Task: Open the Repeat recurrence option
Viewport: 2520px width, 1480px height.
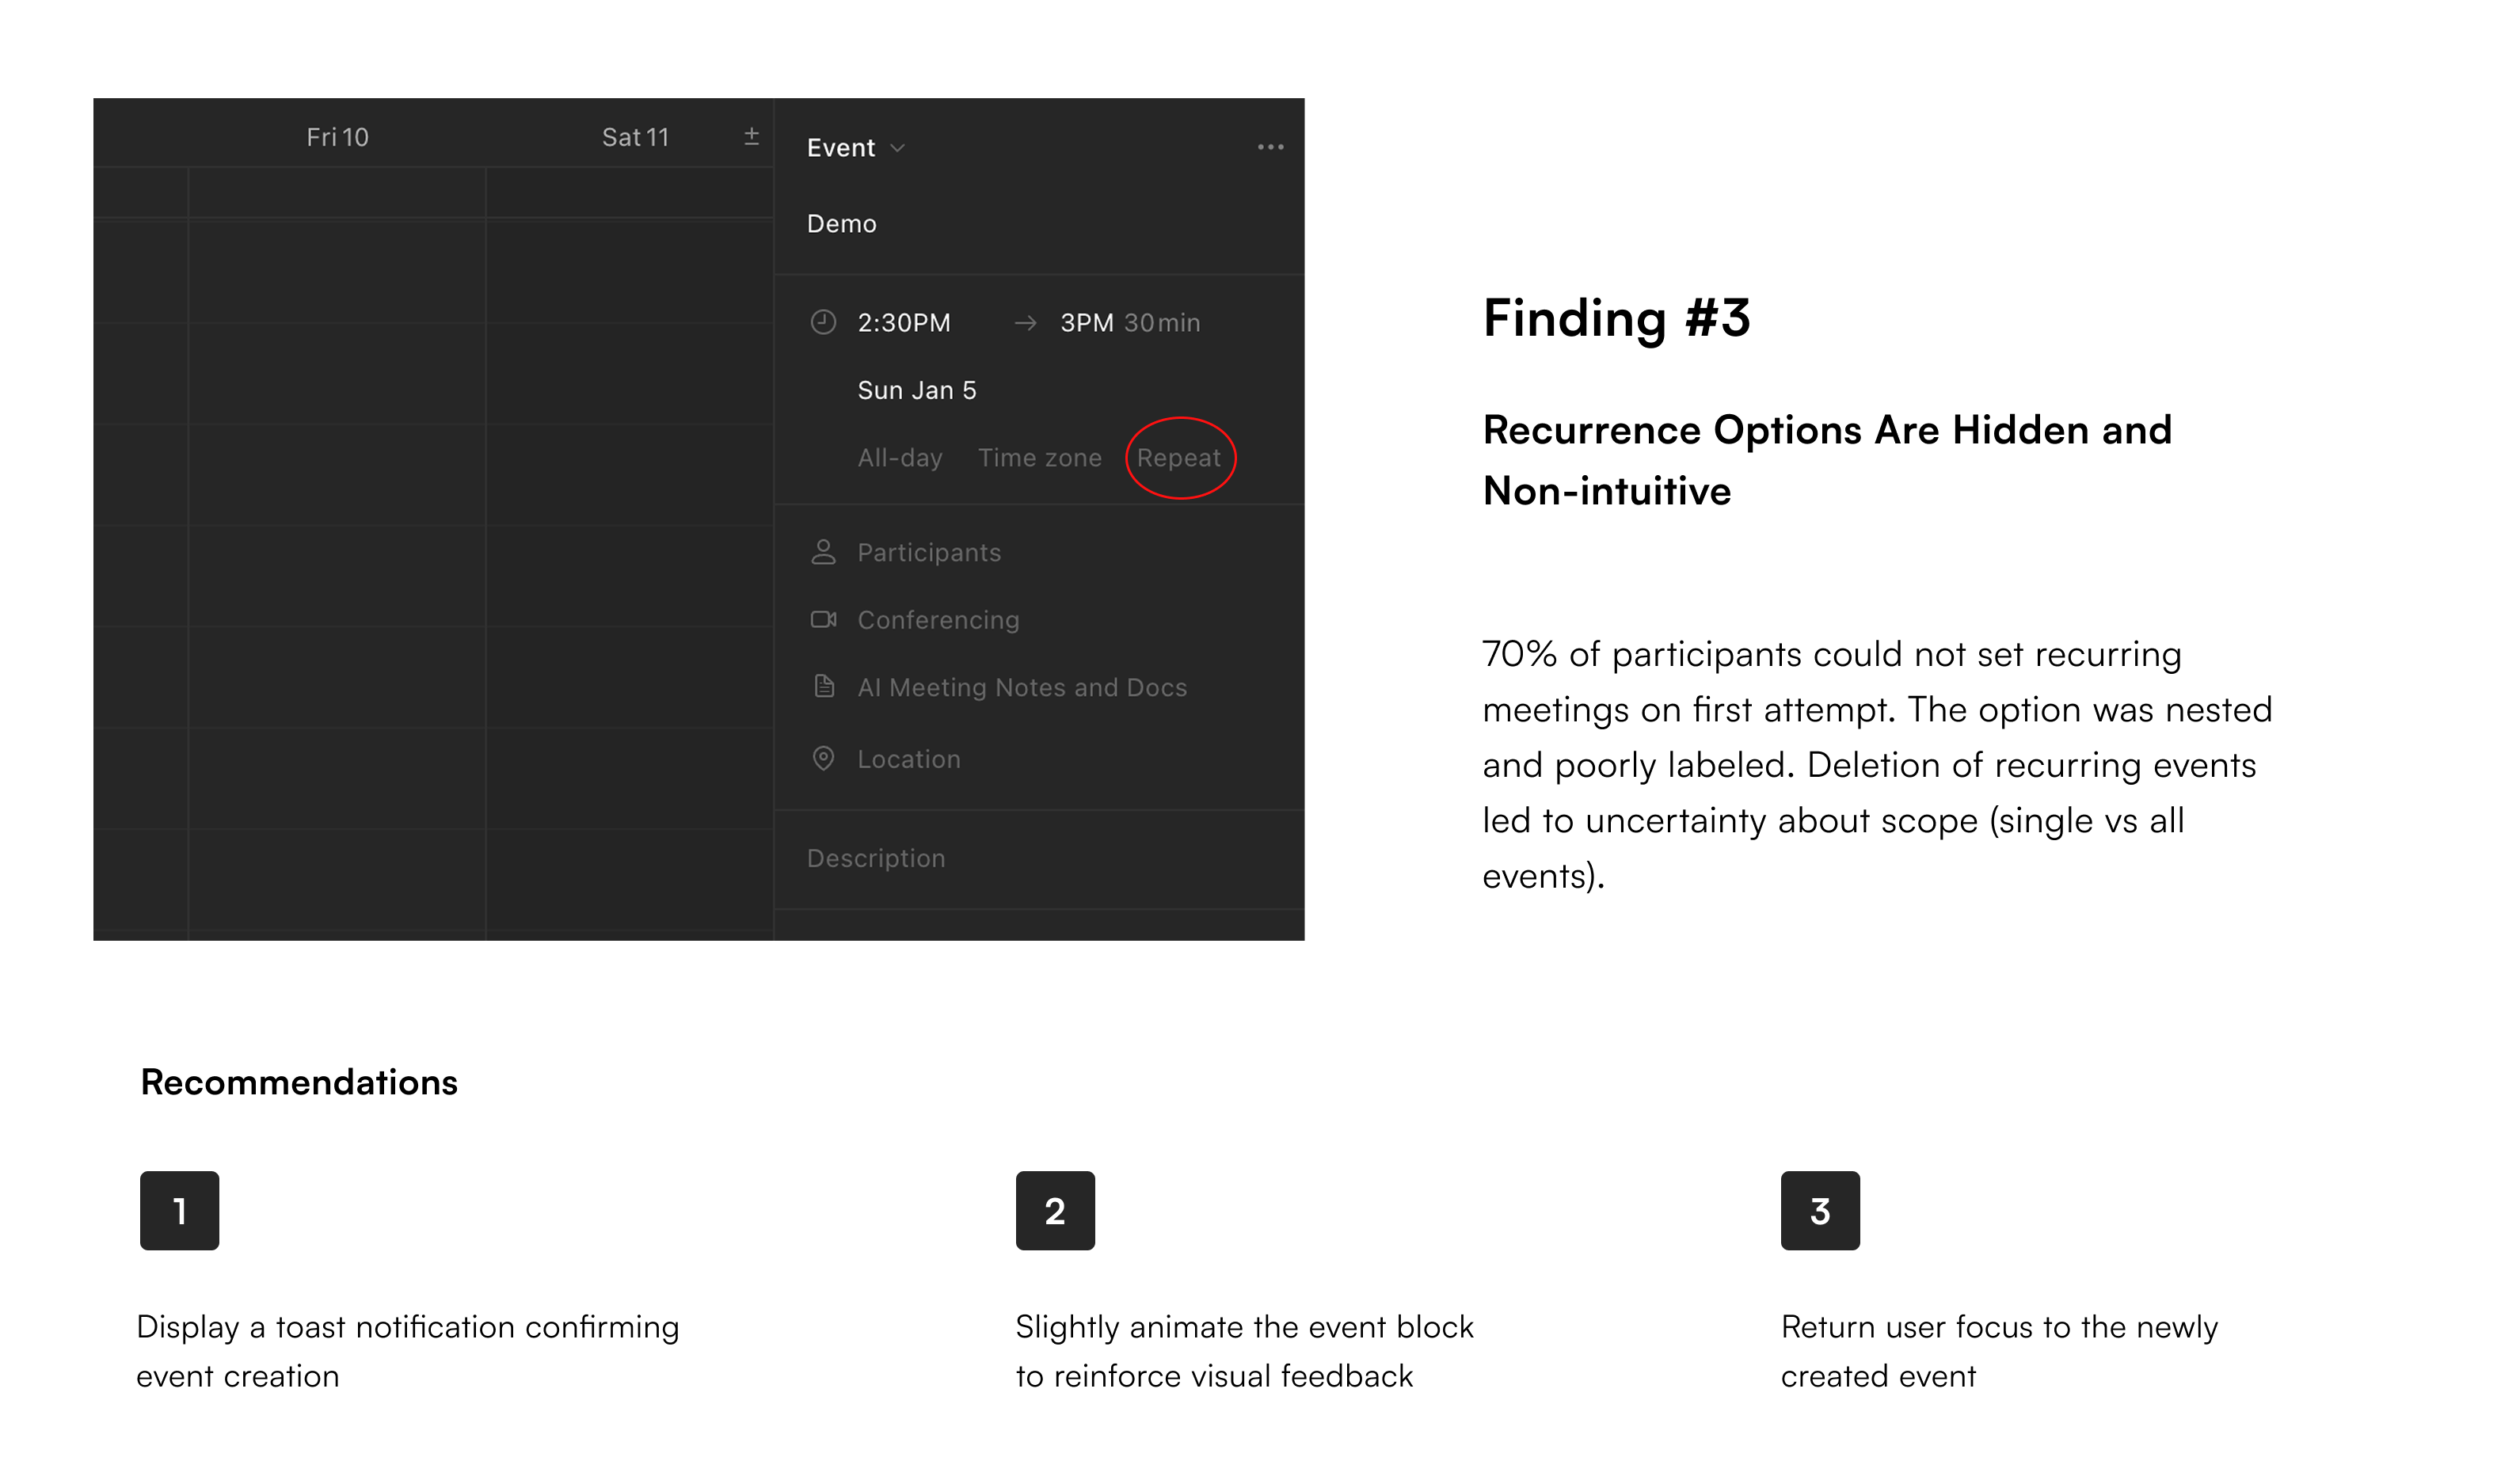Action: pyautogui.click(x=1179, y=458)
